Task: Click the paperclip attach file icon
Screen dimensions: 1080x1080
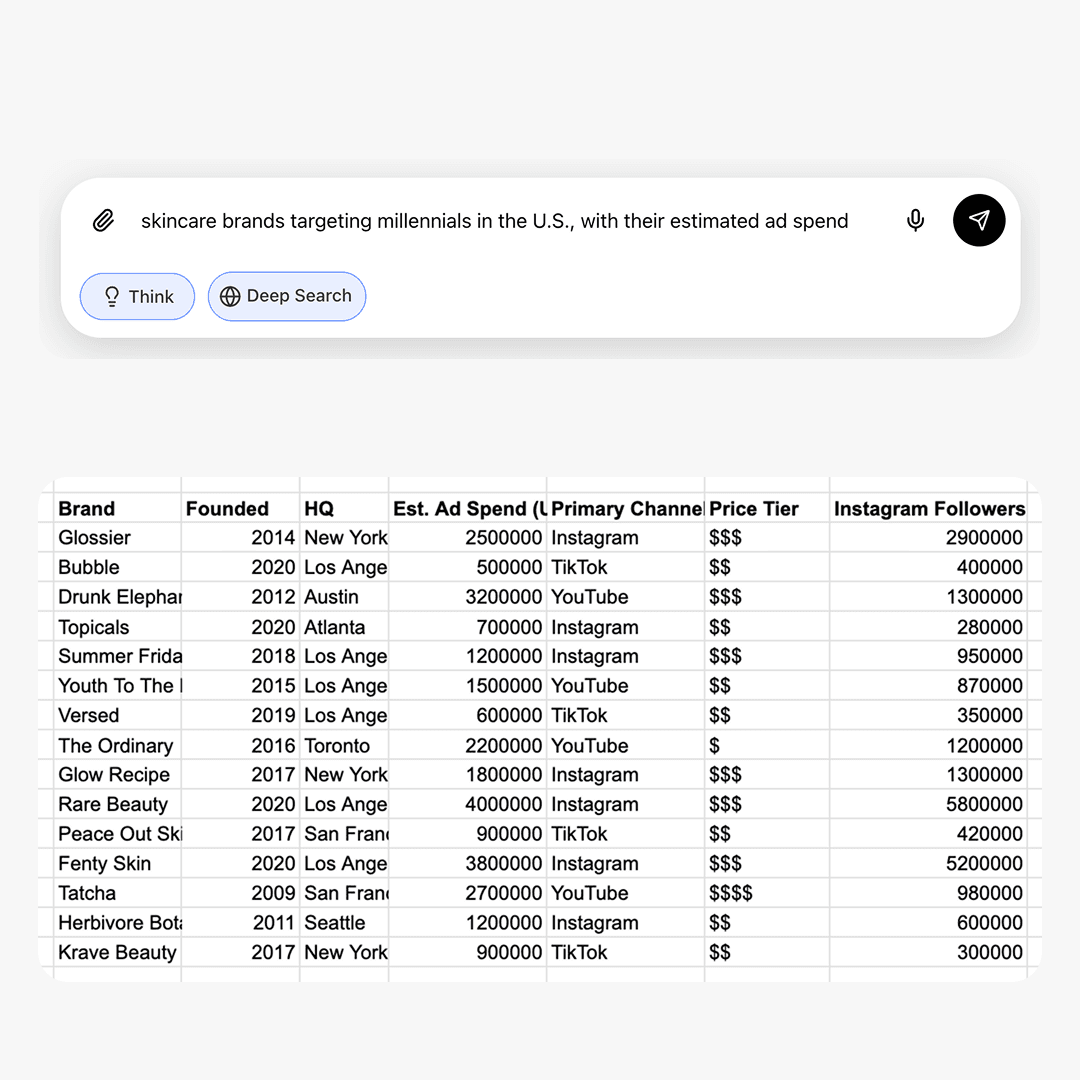Action: click(x=103, y=221)
